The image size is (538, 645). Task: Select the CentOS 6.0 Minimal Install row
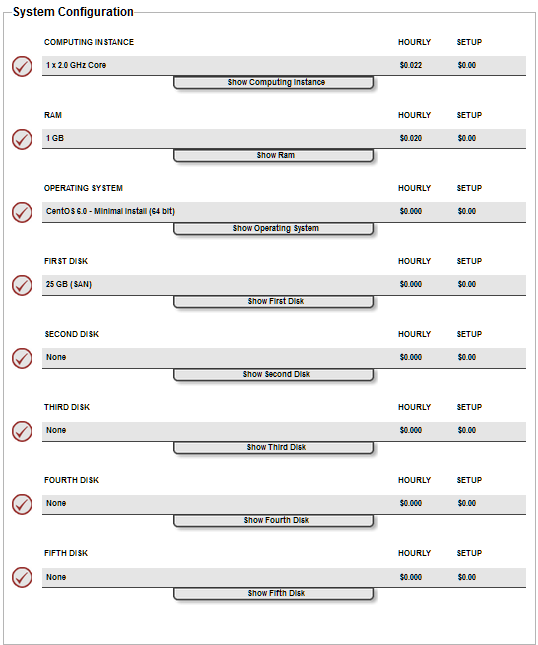point(284,211)
